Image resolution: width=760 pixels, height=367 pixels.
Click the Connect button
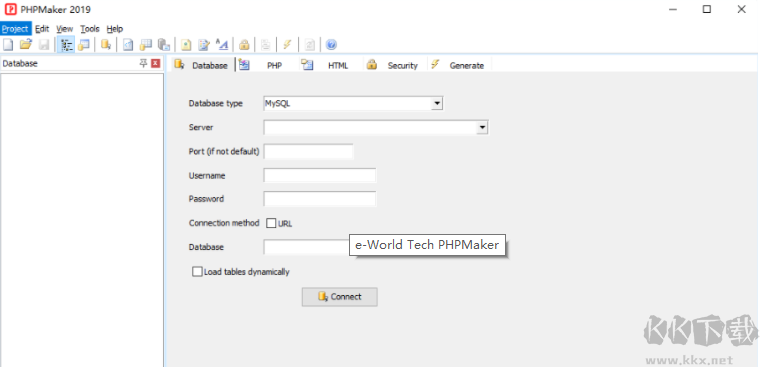coord(339,297)
